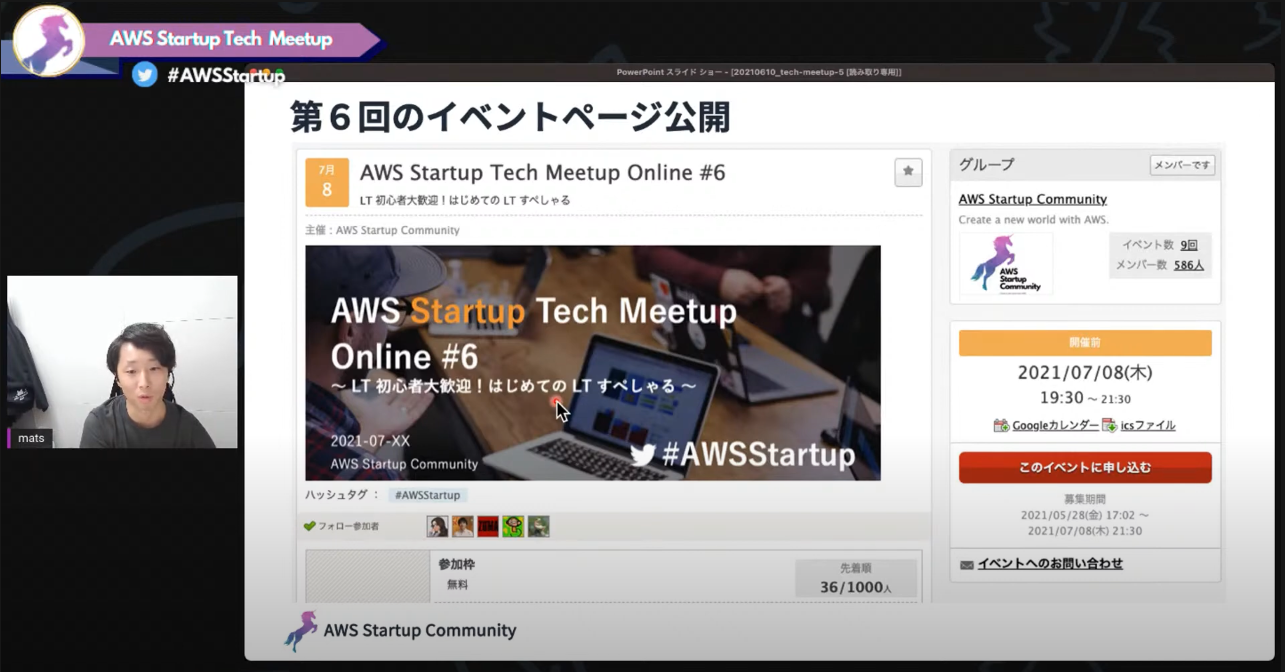
Task: Click the ics file icon
Action: coord(1109,425)
